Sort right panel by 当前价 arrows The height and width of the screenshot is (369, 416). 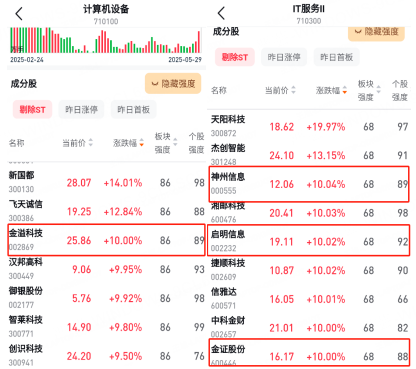pos(293,90)
